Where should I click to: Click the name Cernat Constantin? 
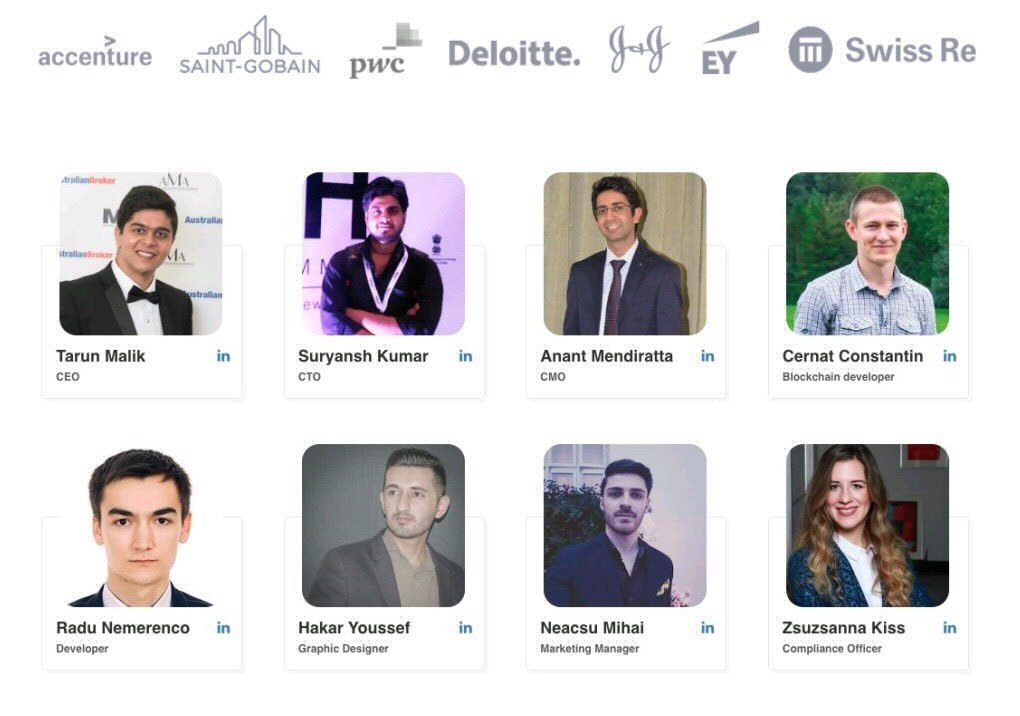pyautogui.click(x=852, y=356)
